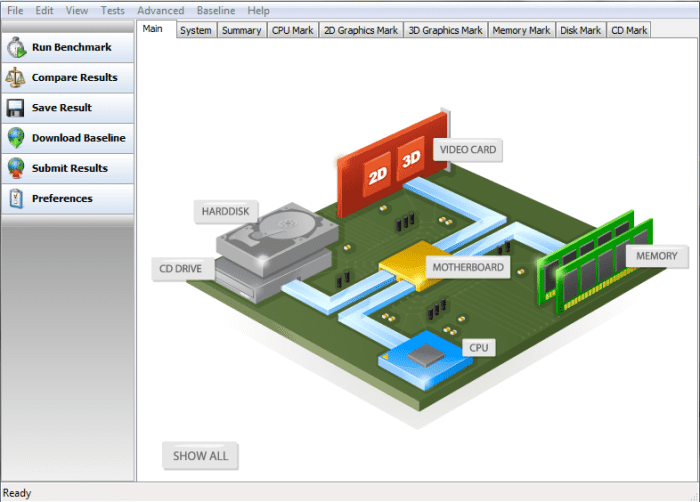Click the Run Benchmark stopwatch icon

click(x=16, y=47)
